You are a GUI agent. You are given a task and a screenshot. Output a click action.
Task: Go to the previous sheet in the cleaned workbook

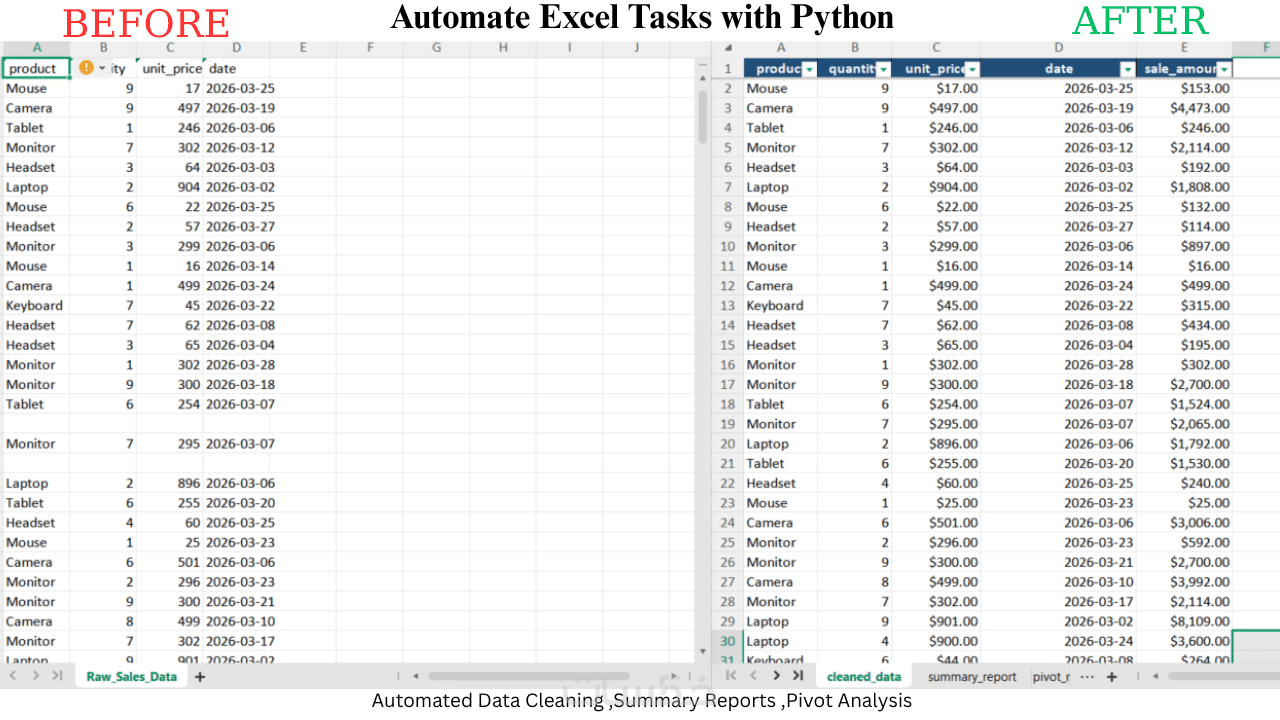coord(755,677)
